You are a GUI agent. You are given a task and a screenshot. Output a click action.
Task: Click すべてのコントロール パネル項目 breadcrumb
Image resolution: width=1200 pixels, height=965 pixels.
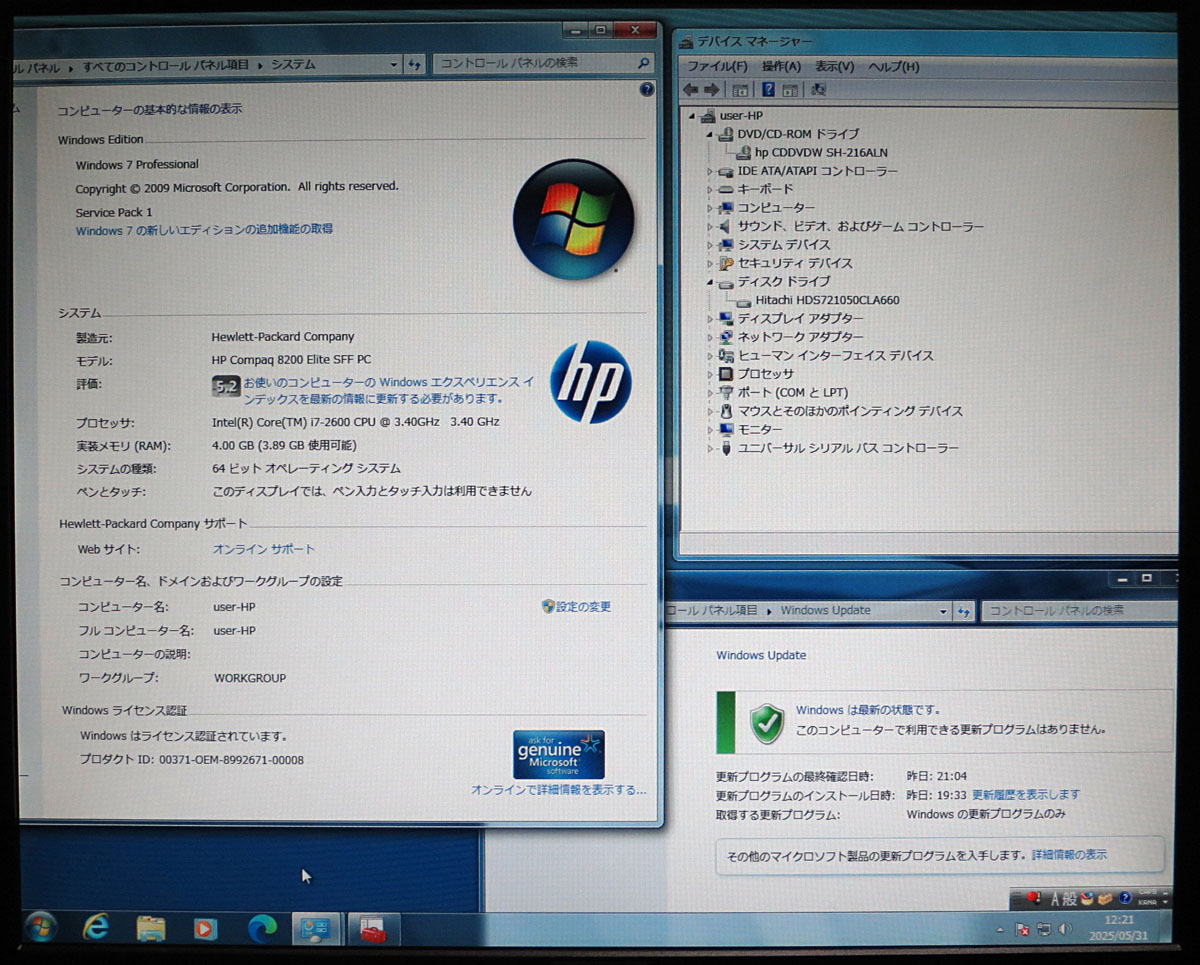[166, 64]
